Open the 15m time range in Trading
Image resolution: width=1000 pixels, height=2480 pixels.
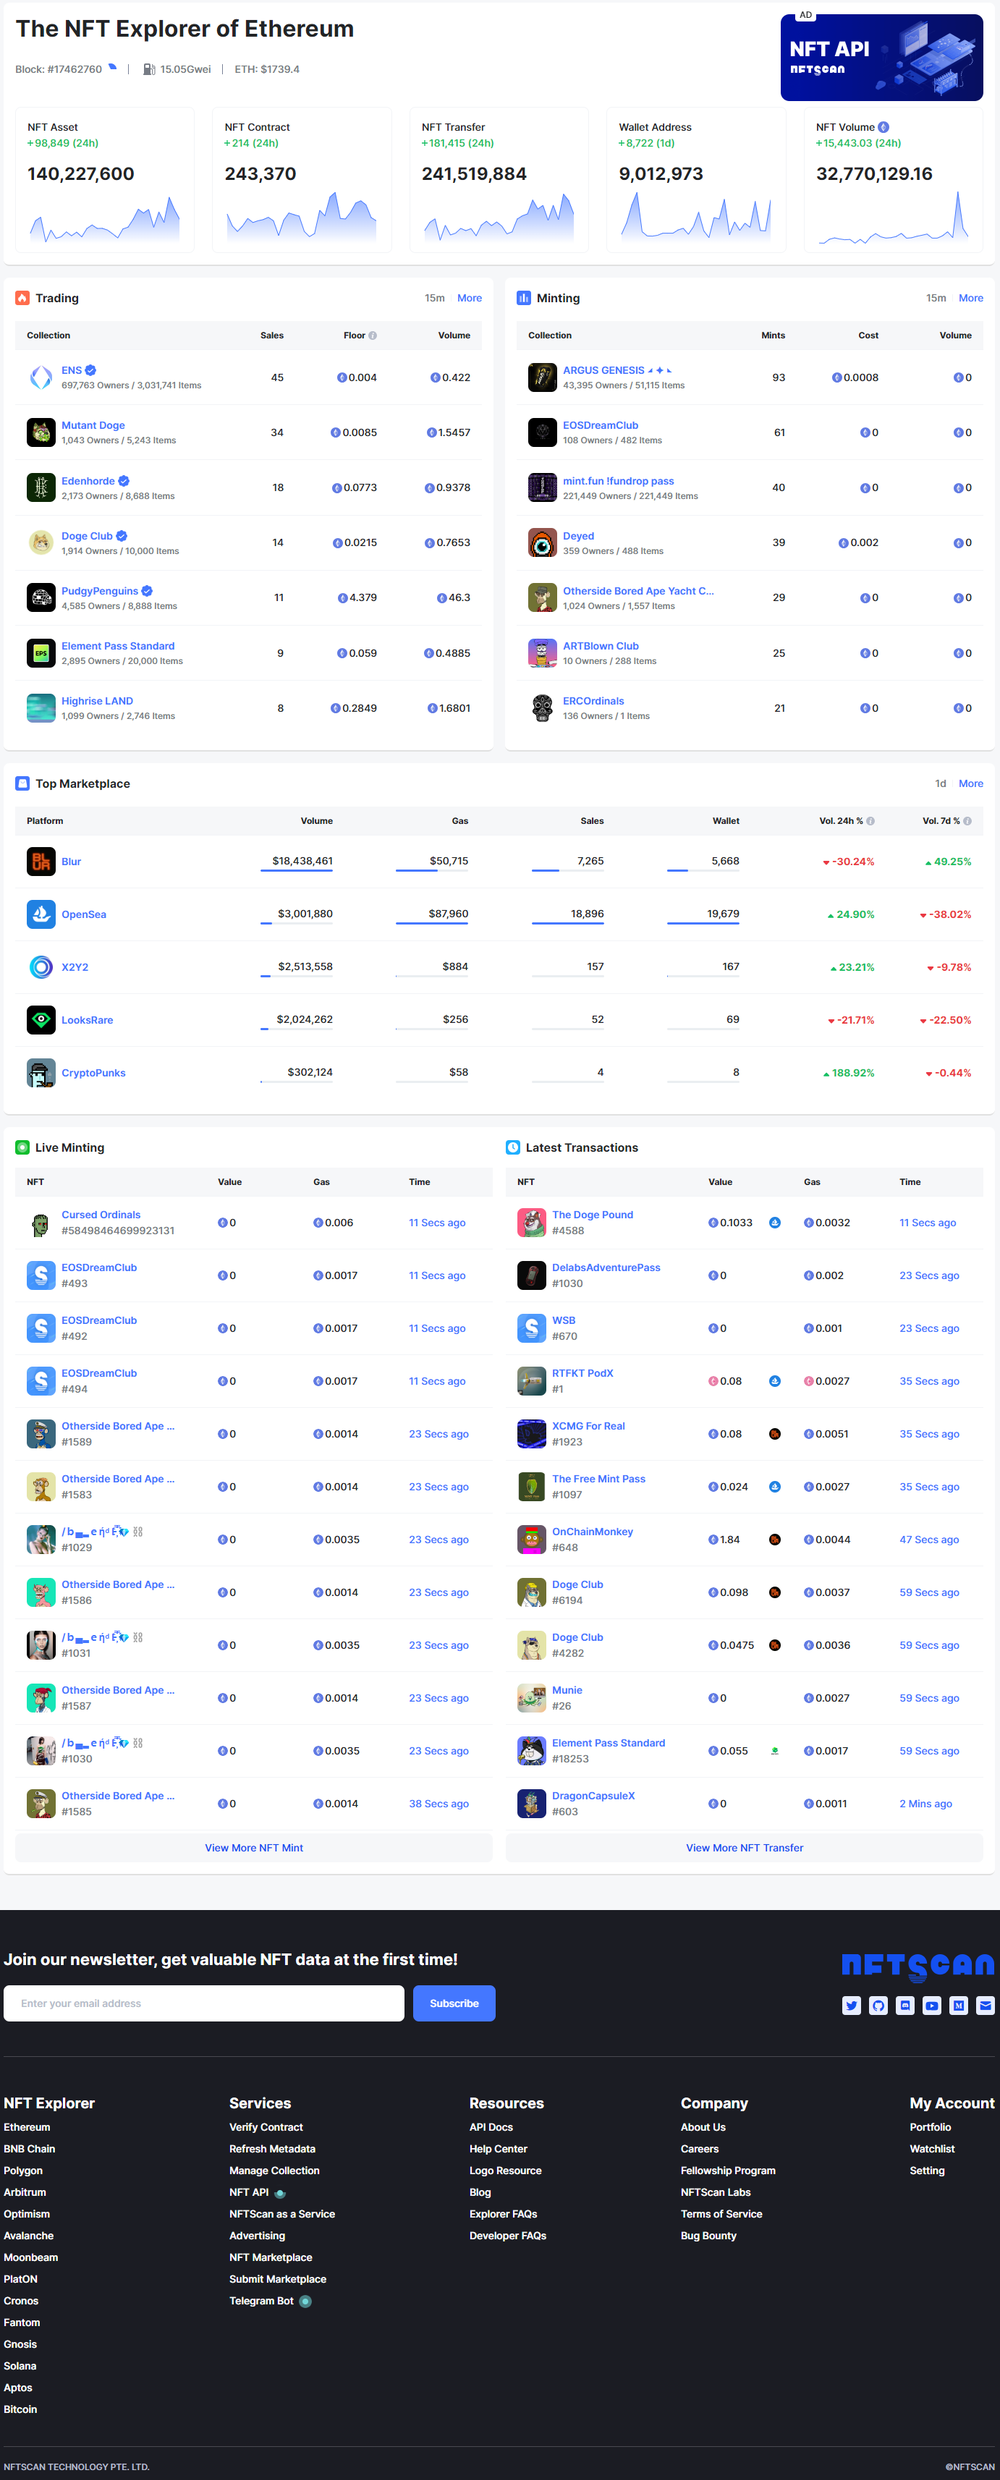click(435, 298)
